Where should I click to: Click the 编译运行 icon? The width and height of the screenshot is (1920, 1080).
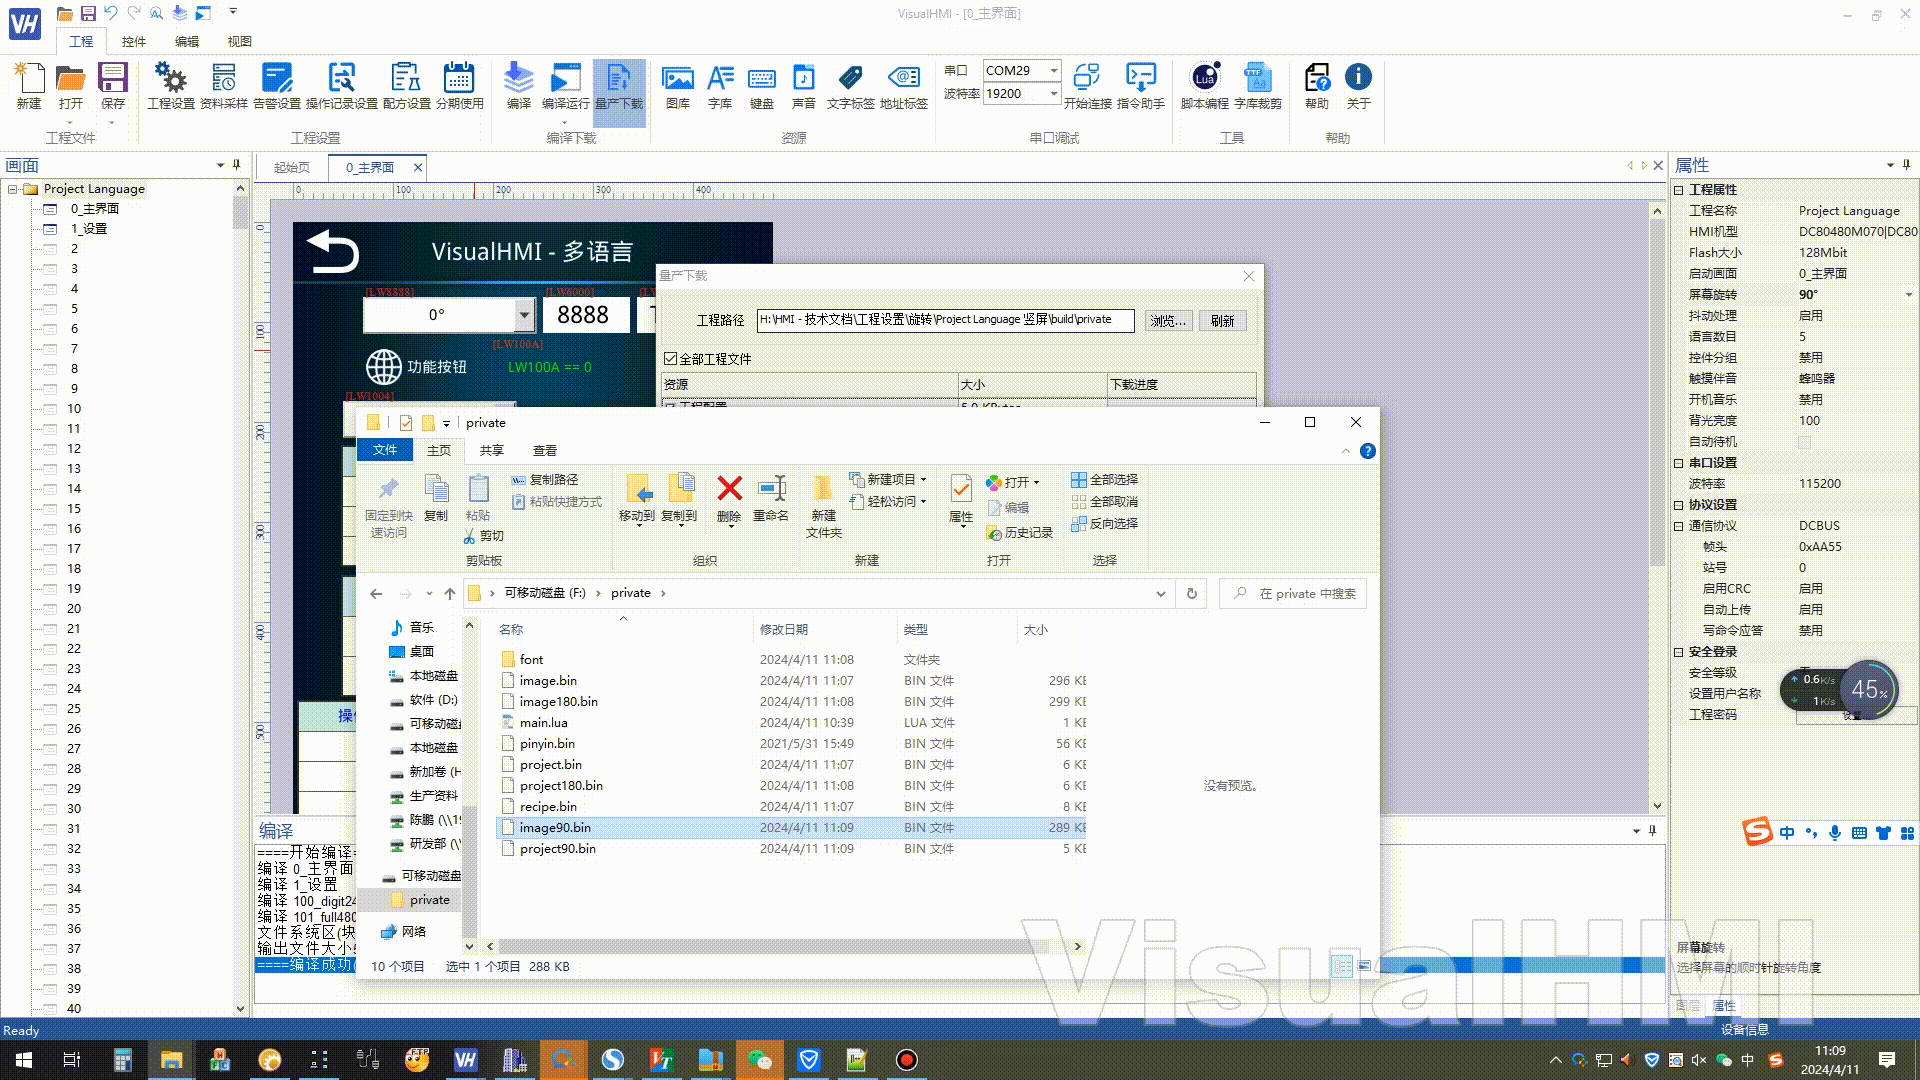[x=565, y=80]
